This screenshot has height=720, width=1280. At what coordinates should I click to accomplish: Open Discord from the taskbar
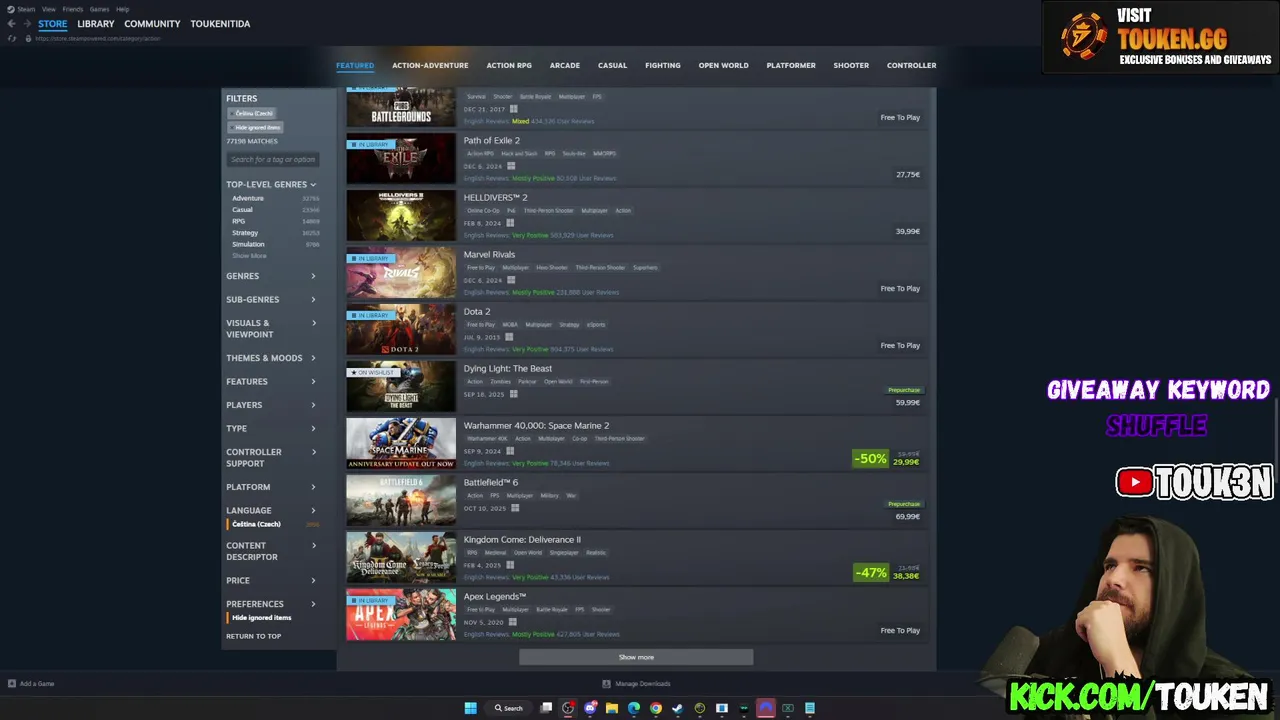tap(590, 708)
